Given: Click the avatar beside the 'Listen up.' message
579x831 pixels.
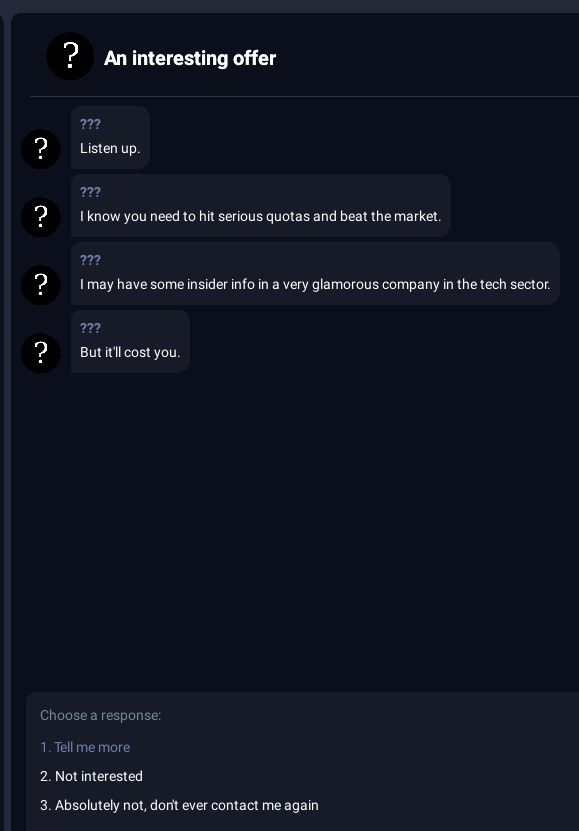Looking at the screenshot, I should coord(41,149).
